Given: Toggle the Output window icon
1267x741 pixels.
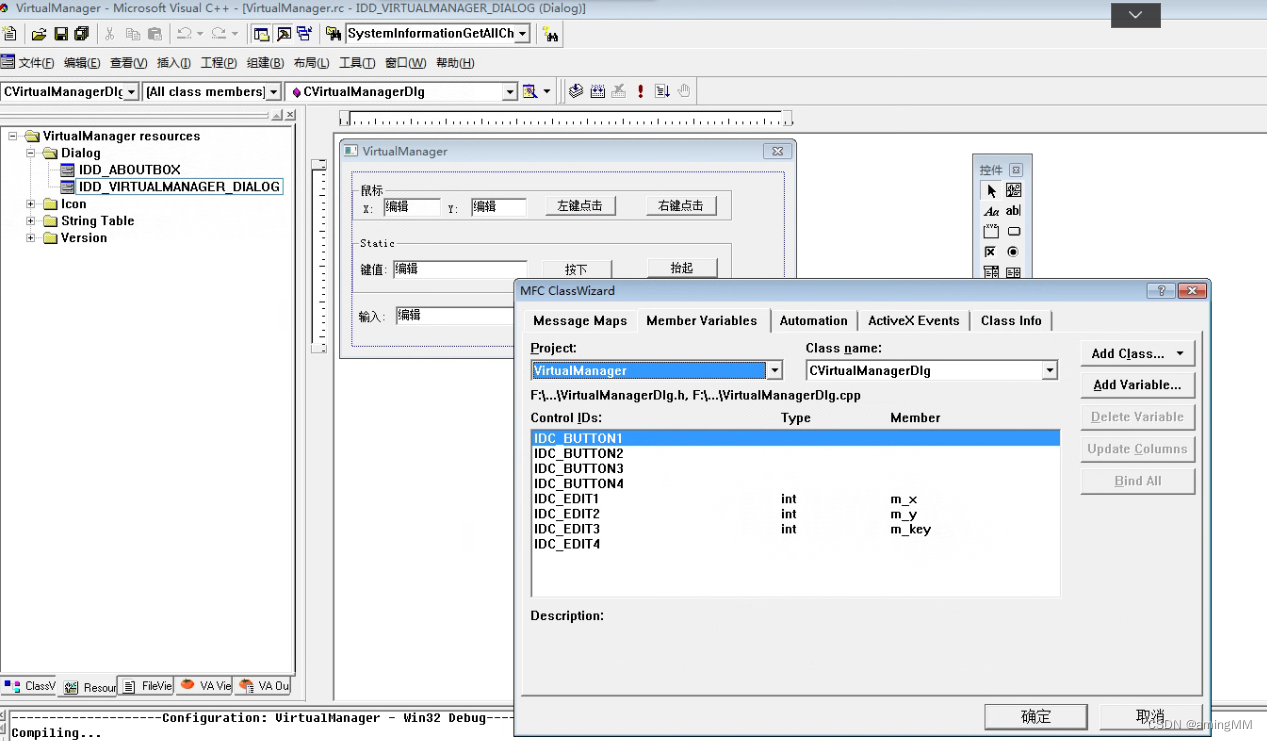Looking at the screenshot, I should coord(283,34).
